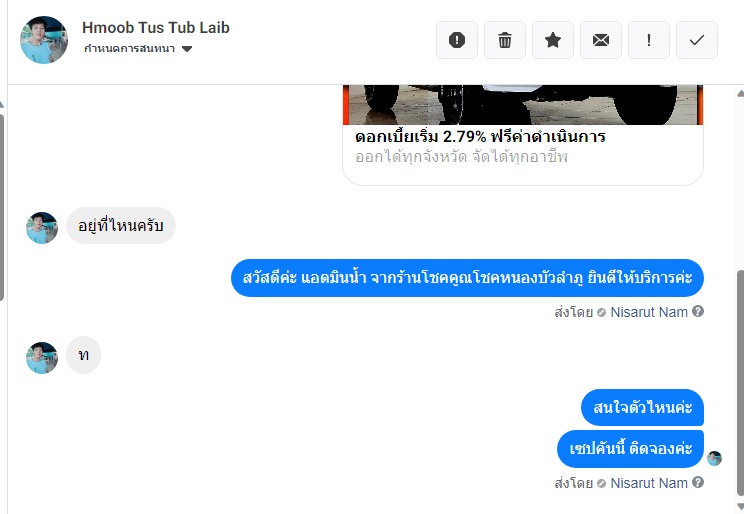Click the bottom Nisarut Nam sender link
The image size is (744, 514).
[x=649, y=483]
